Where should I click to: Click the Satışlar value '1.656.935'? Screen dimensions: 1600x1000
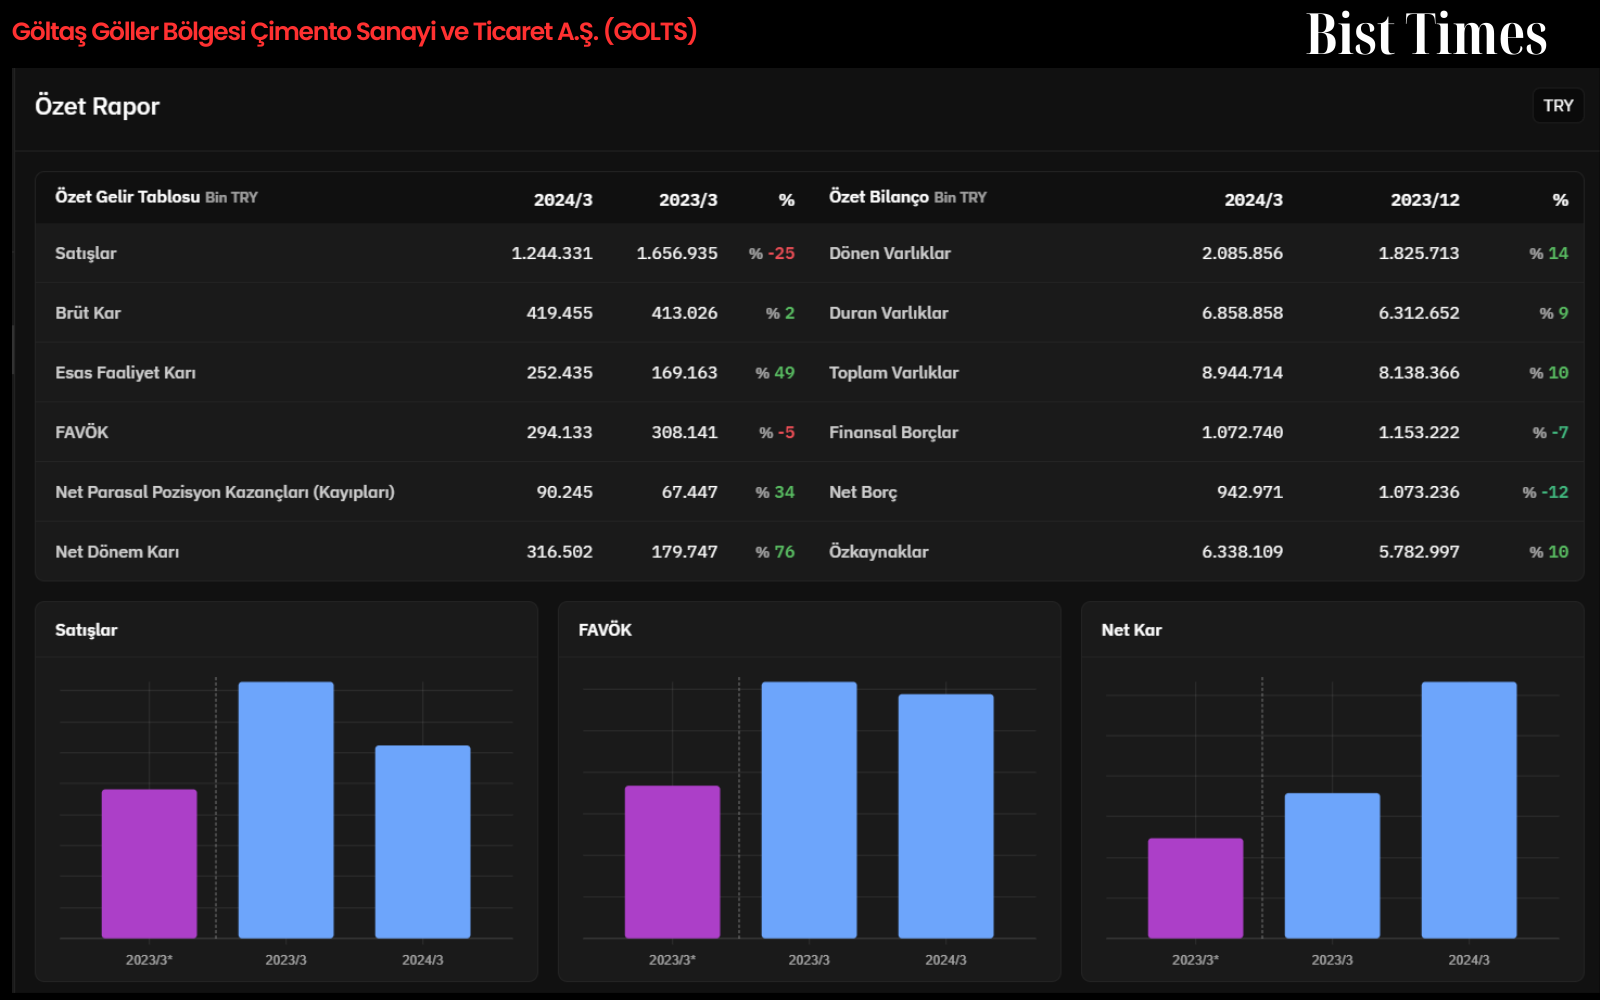(x=677, y=253)
